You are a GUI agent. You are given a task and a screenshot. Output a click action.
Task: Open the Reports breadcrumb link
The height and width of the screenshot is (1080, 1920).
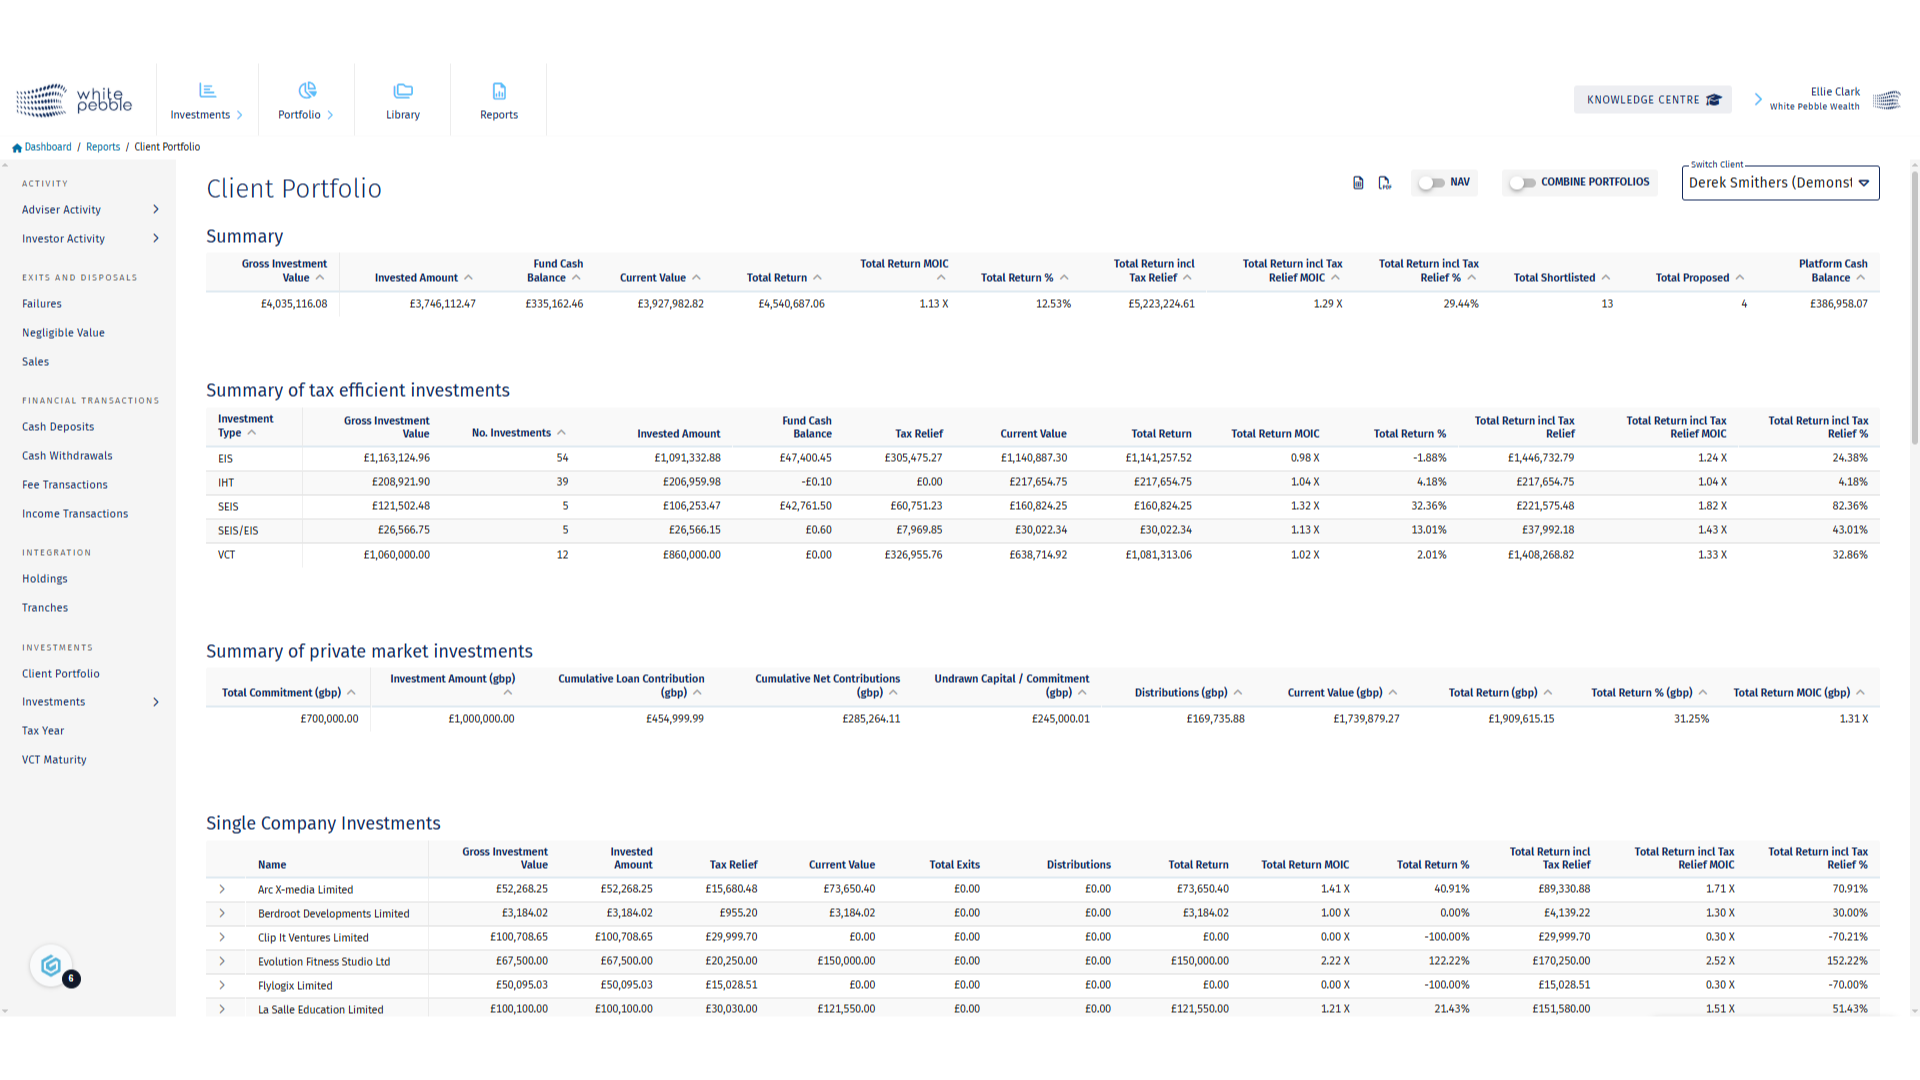pyautogui.click(x=103, y=147)
